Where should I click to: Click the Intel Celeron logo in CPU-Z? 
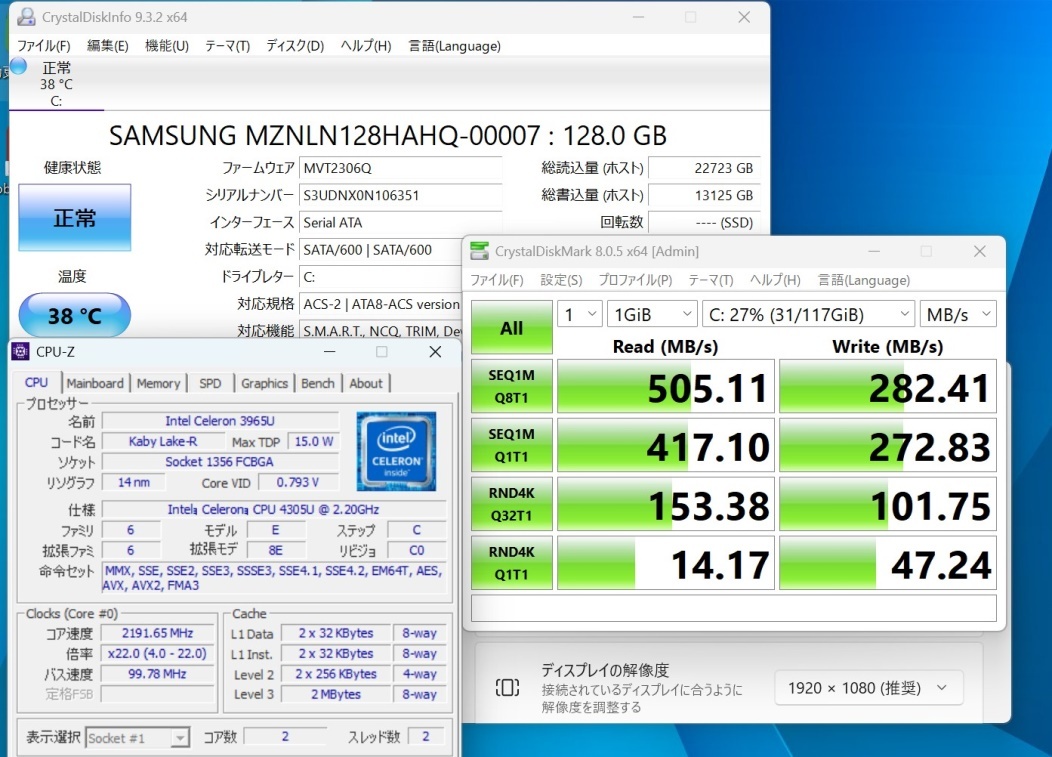point(397,451)
